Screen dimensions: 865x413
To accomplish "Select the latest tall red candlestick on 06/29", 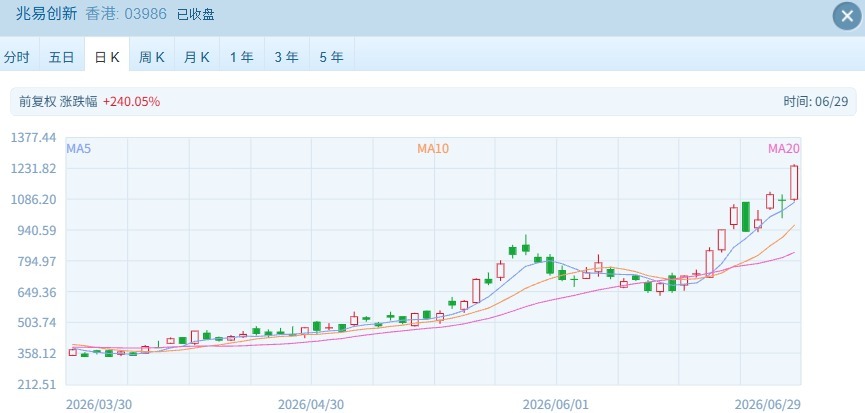I will (794, 182).
